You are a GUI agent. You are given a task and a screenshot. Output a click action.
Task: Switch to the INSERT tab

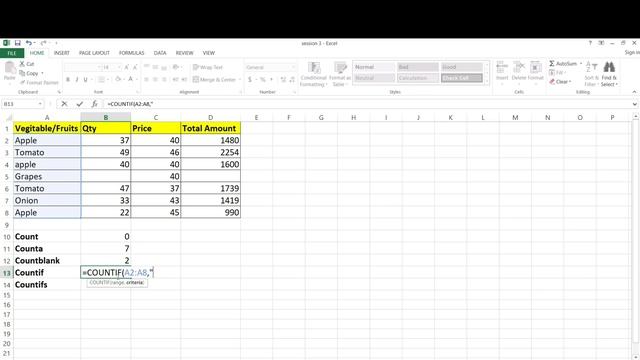click(62, 53)
